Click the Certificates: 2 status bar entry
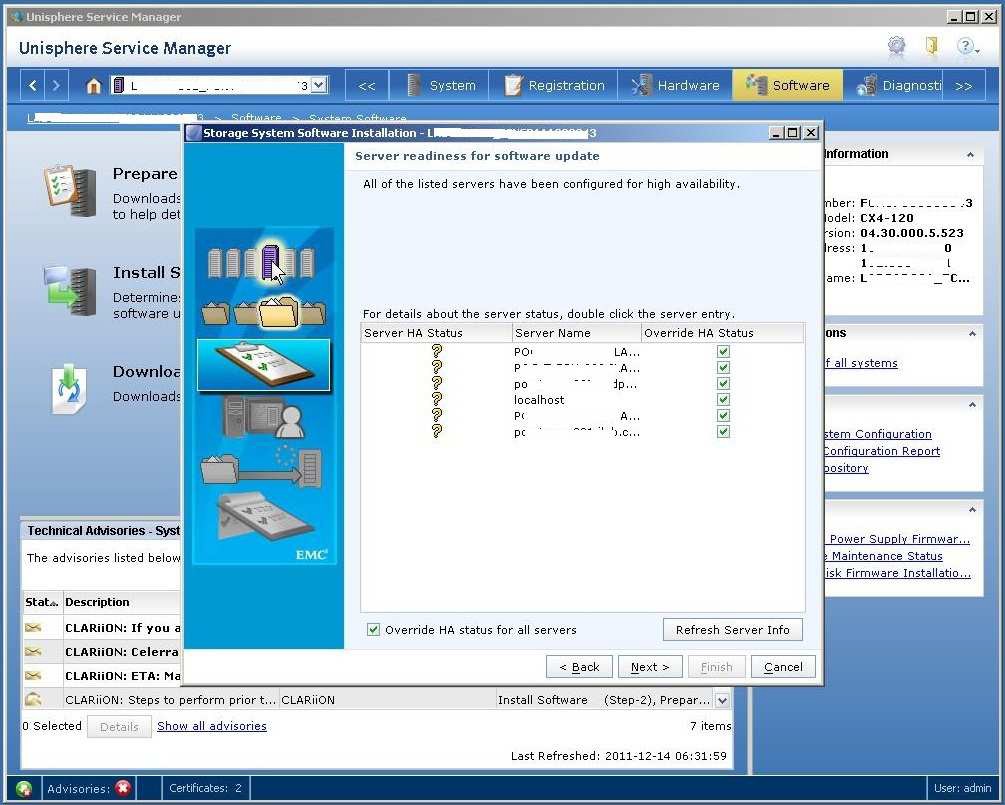Viewport: 1005px width, 805px height. click(205, 788)
